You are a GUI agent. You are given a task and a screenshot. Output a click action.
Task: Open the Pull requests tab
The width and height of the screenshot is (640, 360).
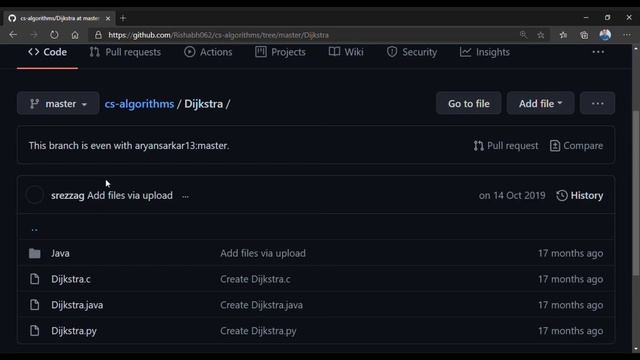(x=125, y=52)
